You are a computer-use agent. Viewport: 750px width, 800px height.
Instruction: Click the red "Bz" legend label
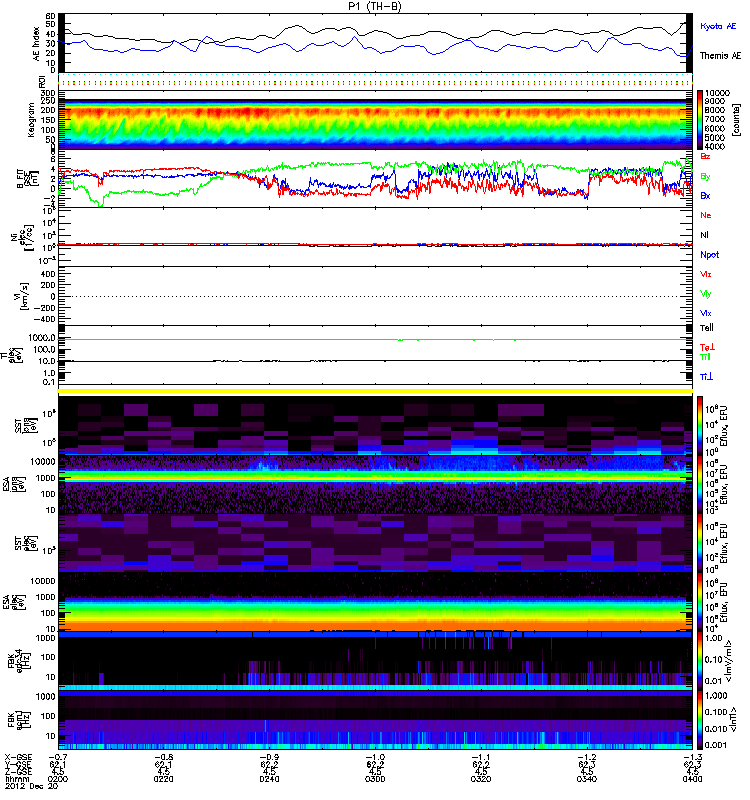click(x=705, y=156)
